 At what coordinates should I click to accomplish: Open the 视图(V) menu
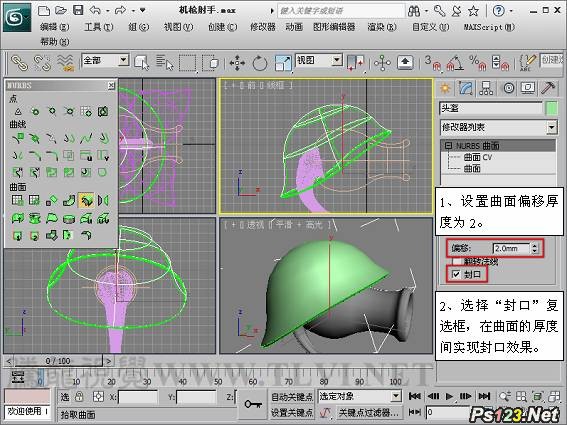(178, 27)
